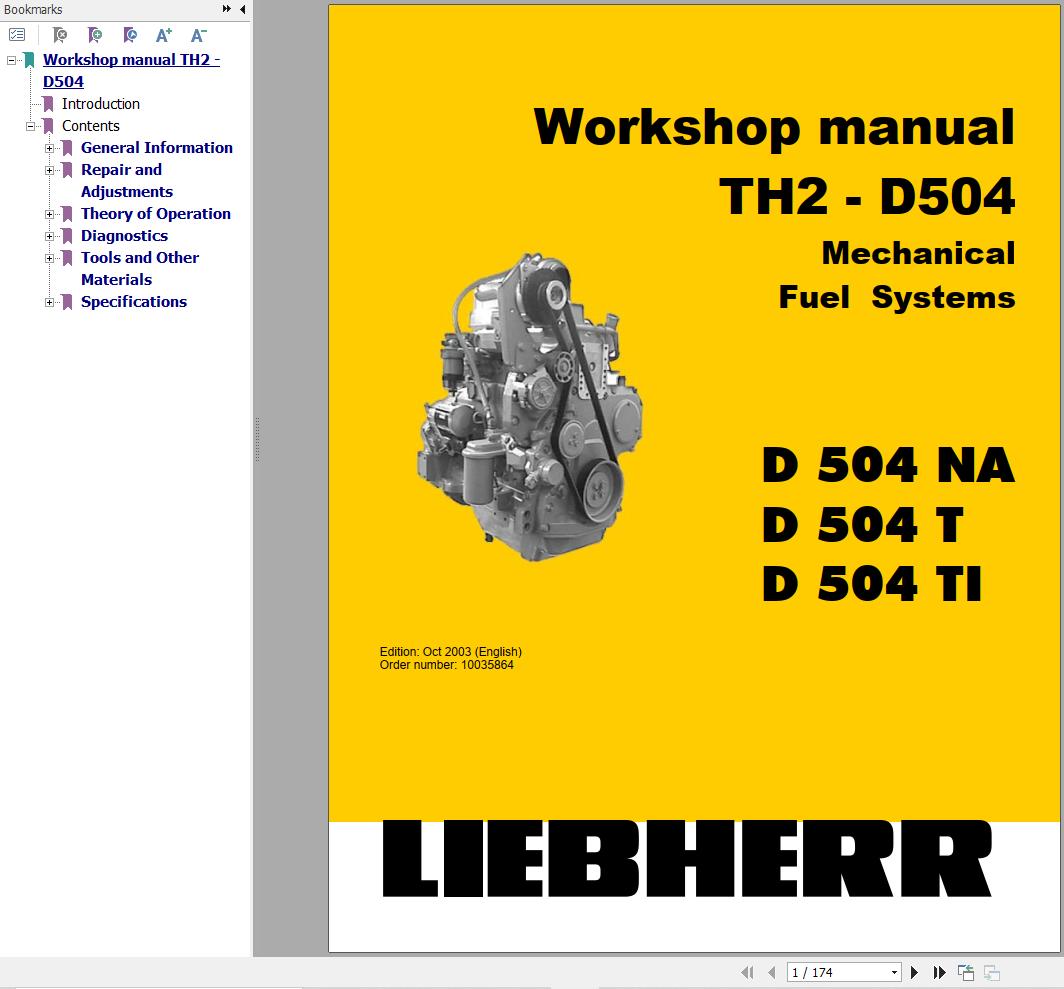
Task: Increase bookmark font size with A+
Action: (164, 35)
